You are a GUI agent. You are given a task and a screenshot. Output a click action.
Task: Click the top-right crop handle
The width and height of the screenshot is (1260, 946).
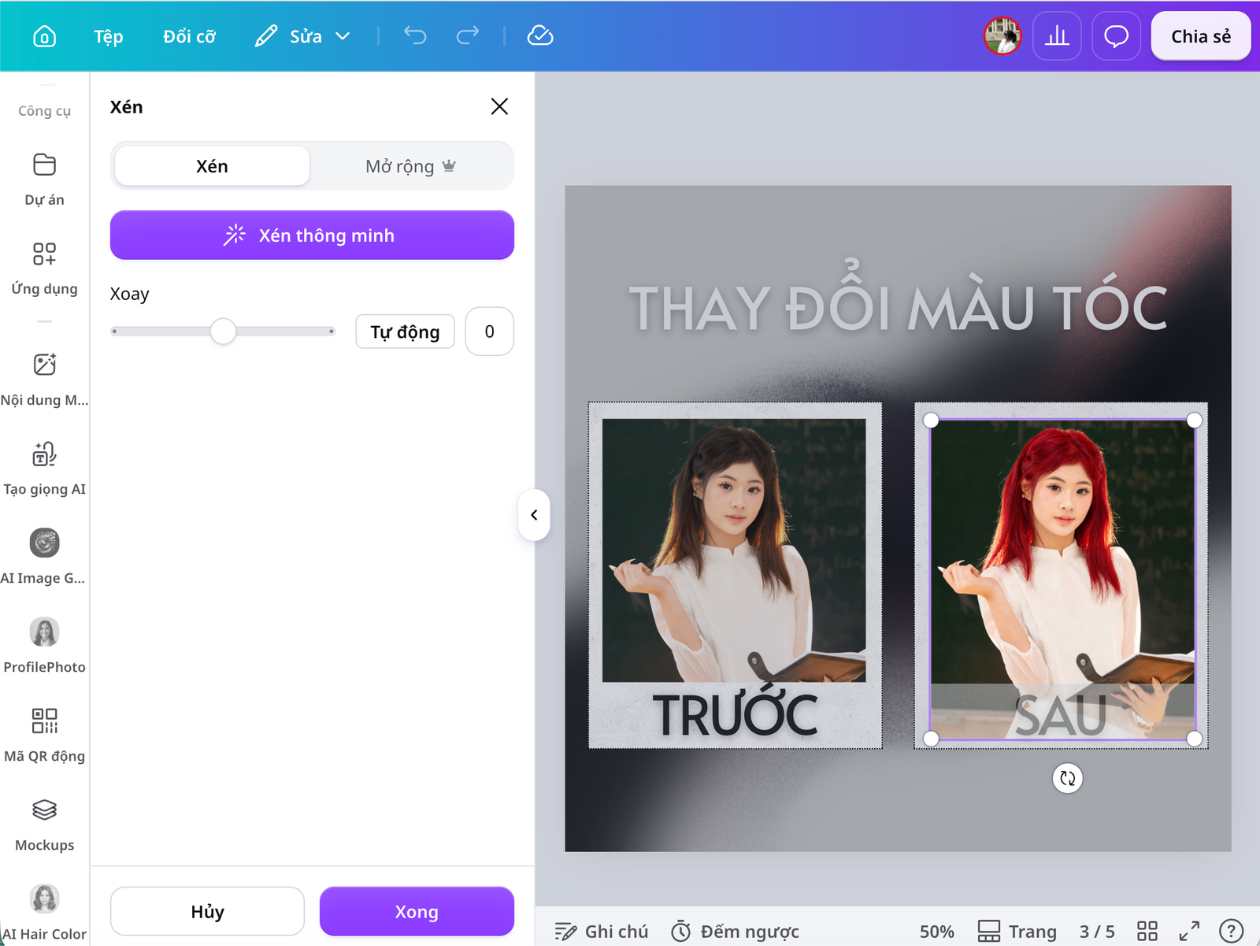1194,420
